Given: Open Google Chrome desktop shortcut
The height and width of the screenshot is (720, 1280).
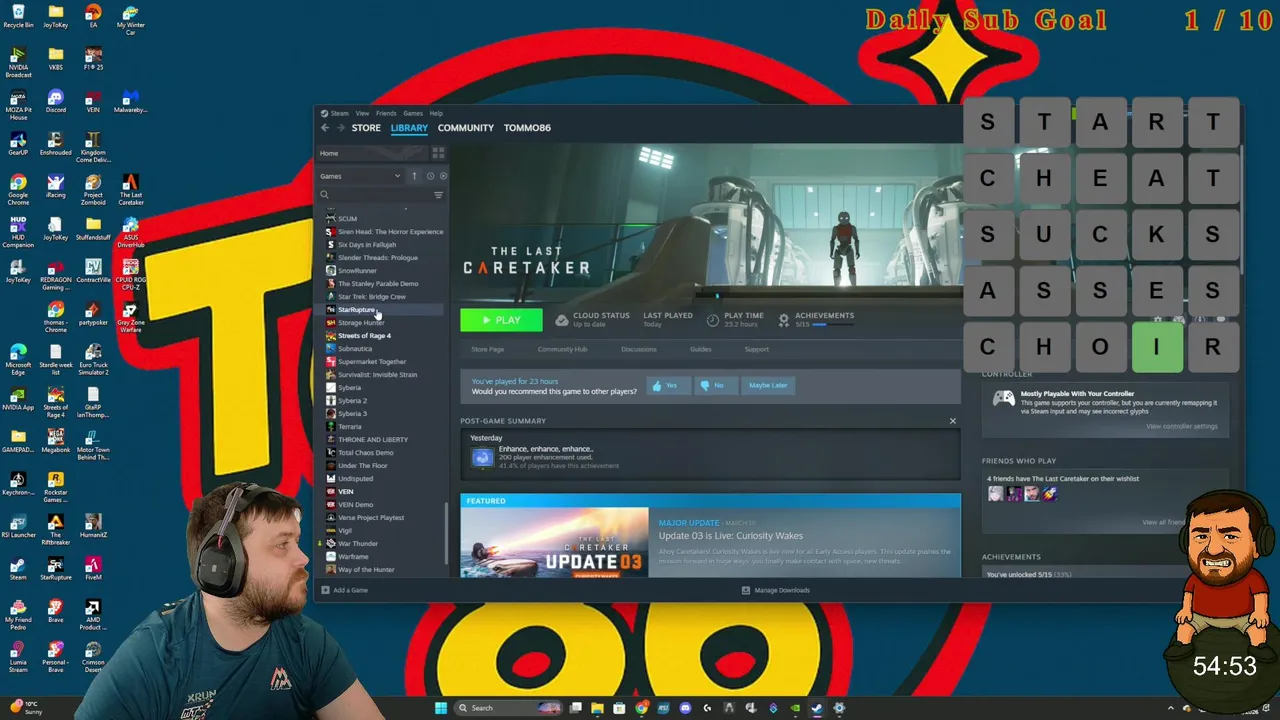Looking at the screenshot, I should [x=18, y=188].
